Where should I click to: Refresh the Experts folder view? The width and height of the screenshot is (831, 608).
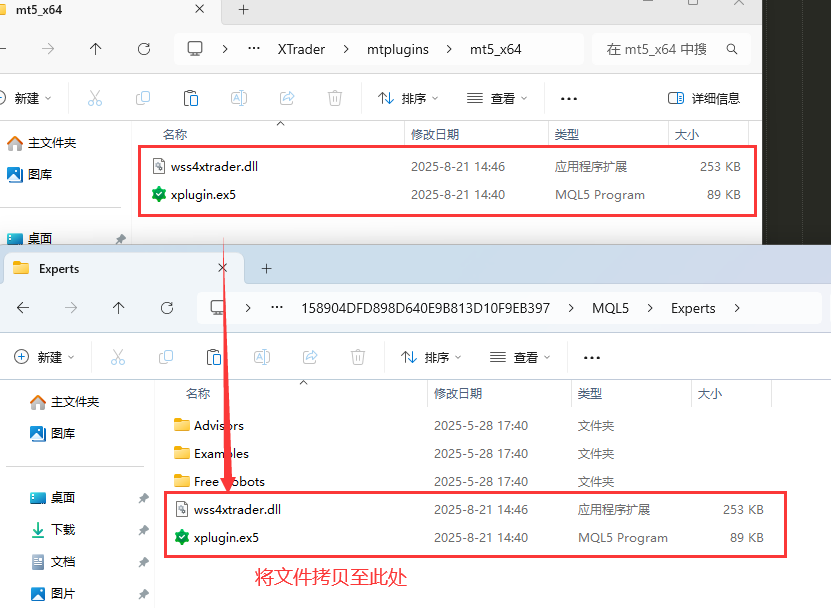167,308
